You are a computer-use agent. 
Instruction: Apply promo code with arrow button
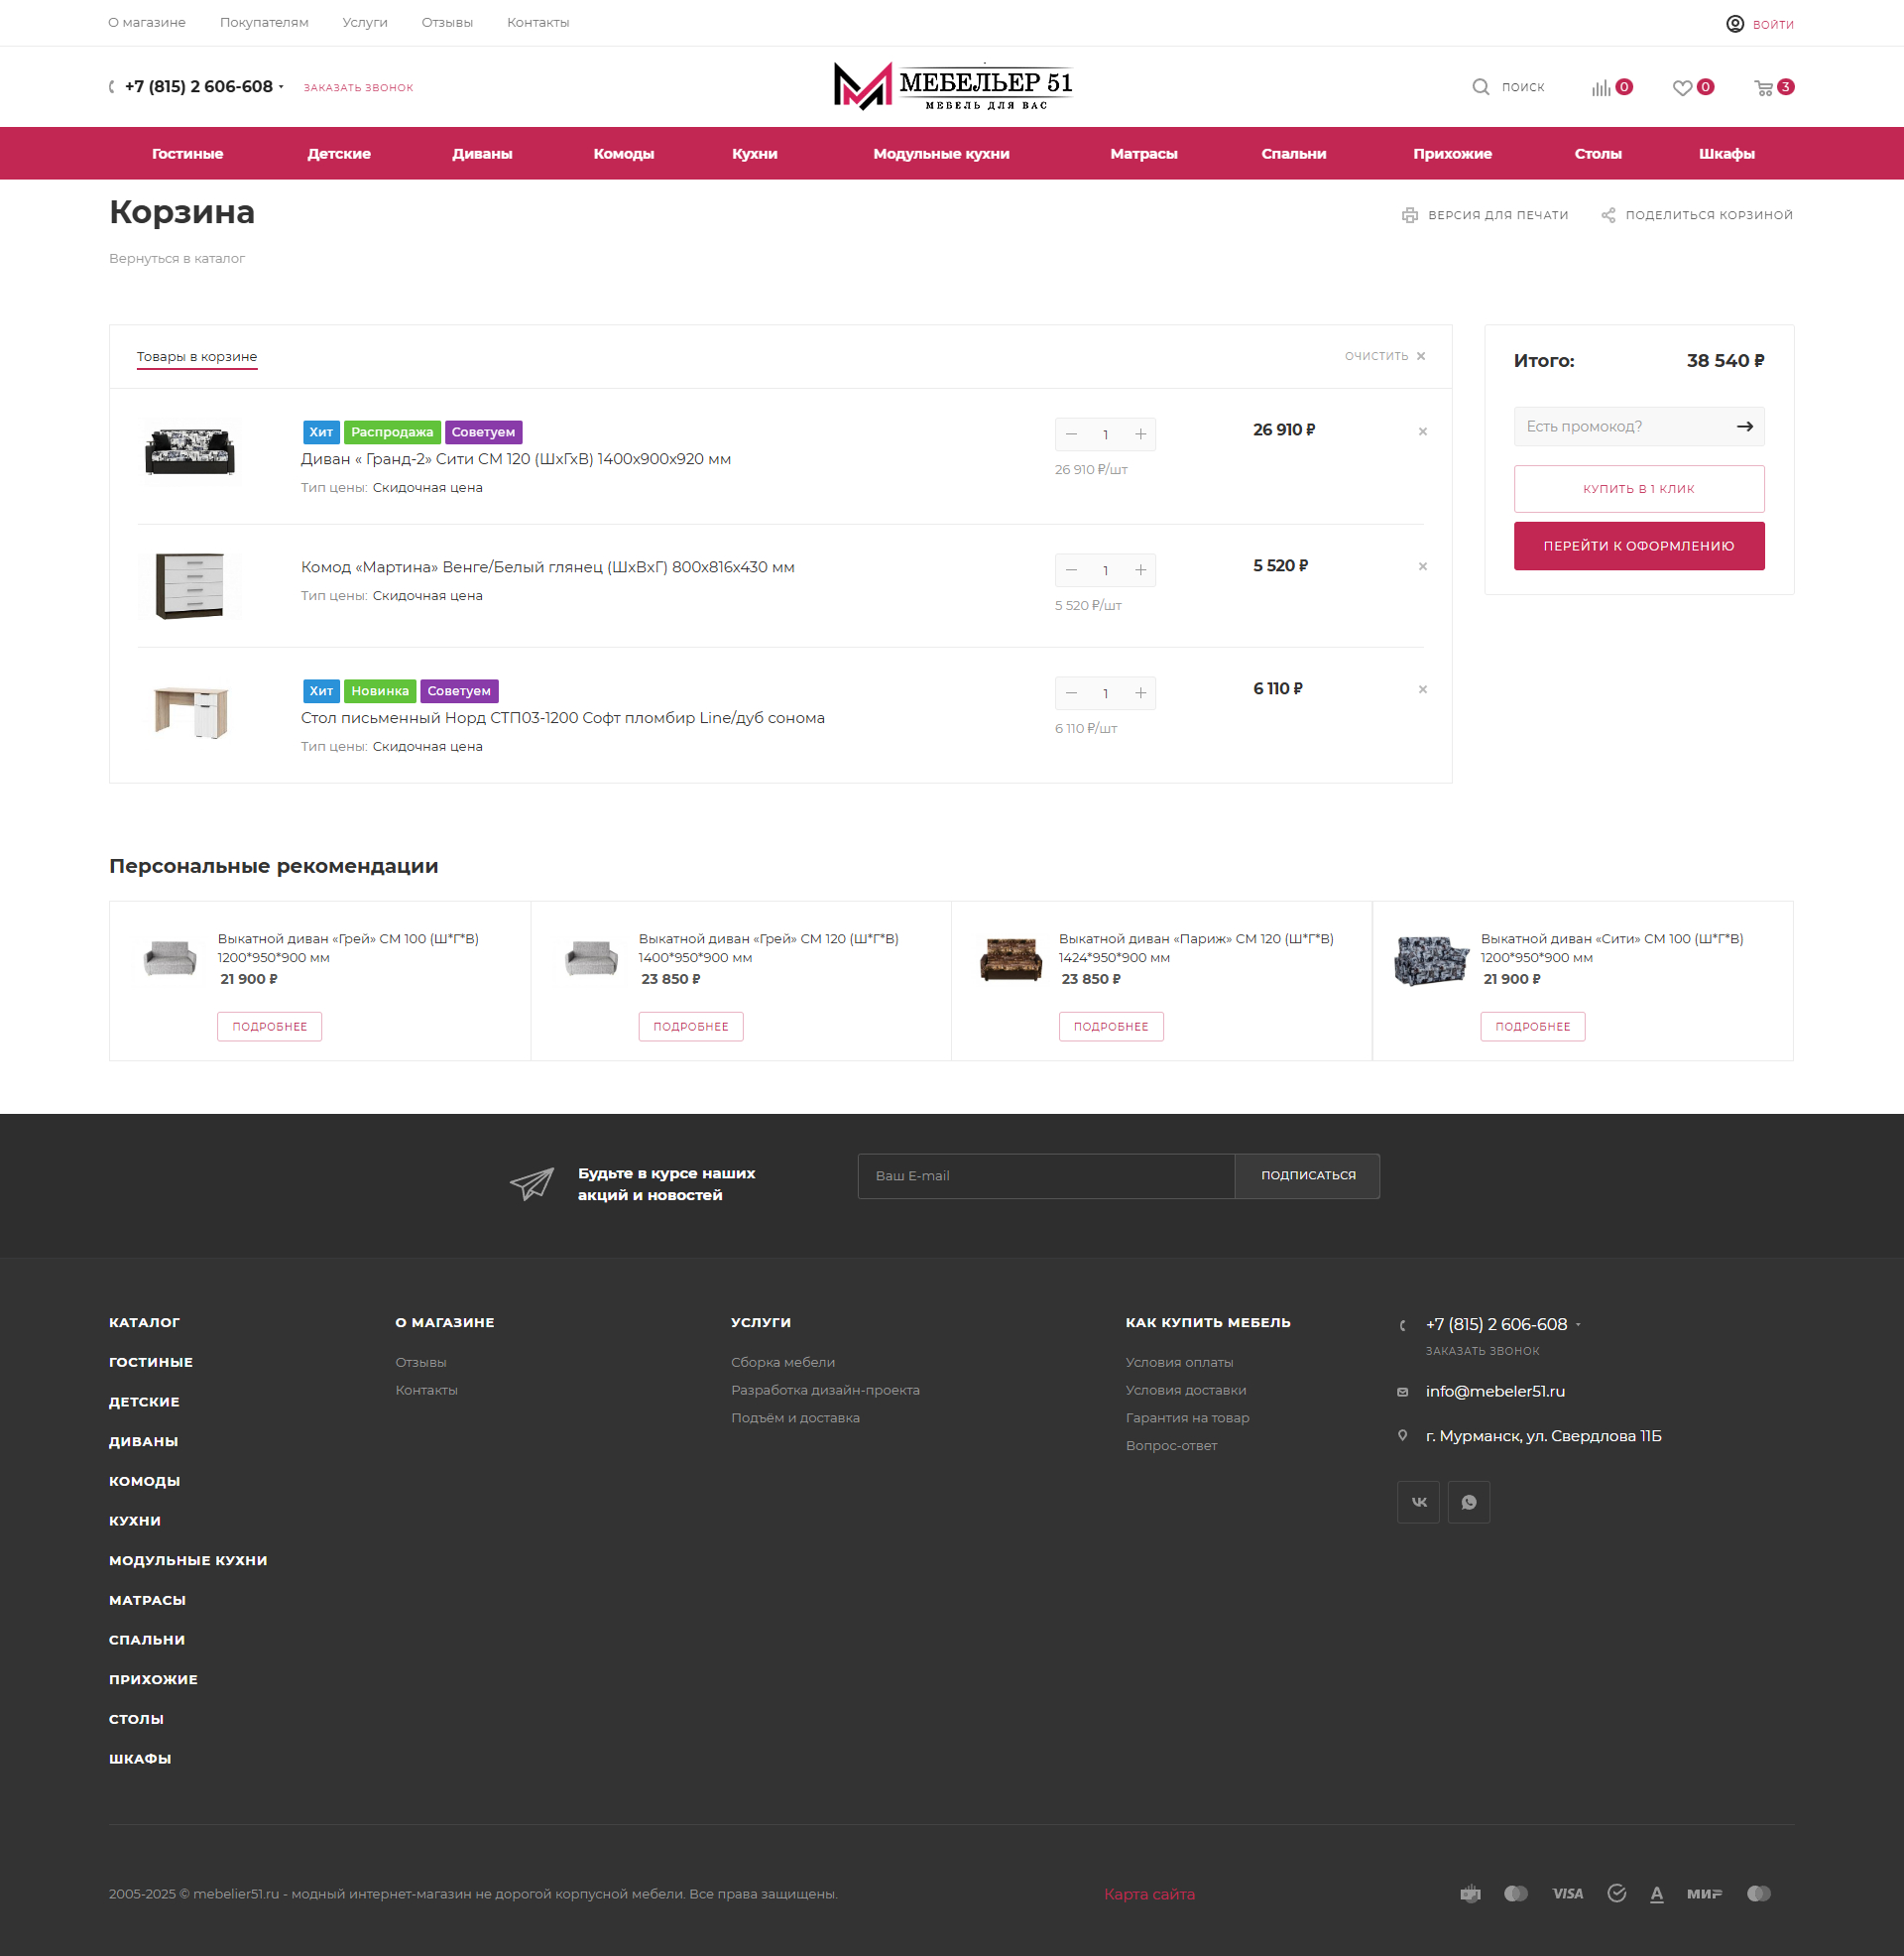click(x=1745, y=427)
